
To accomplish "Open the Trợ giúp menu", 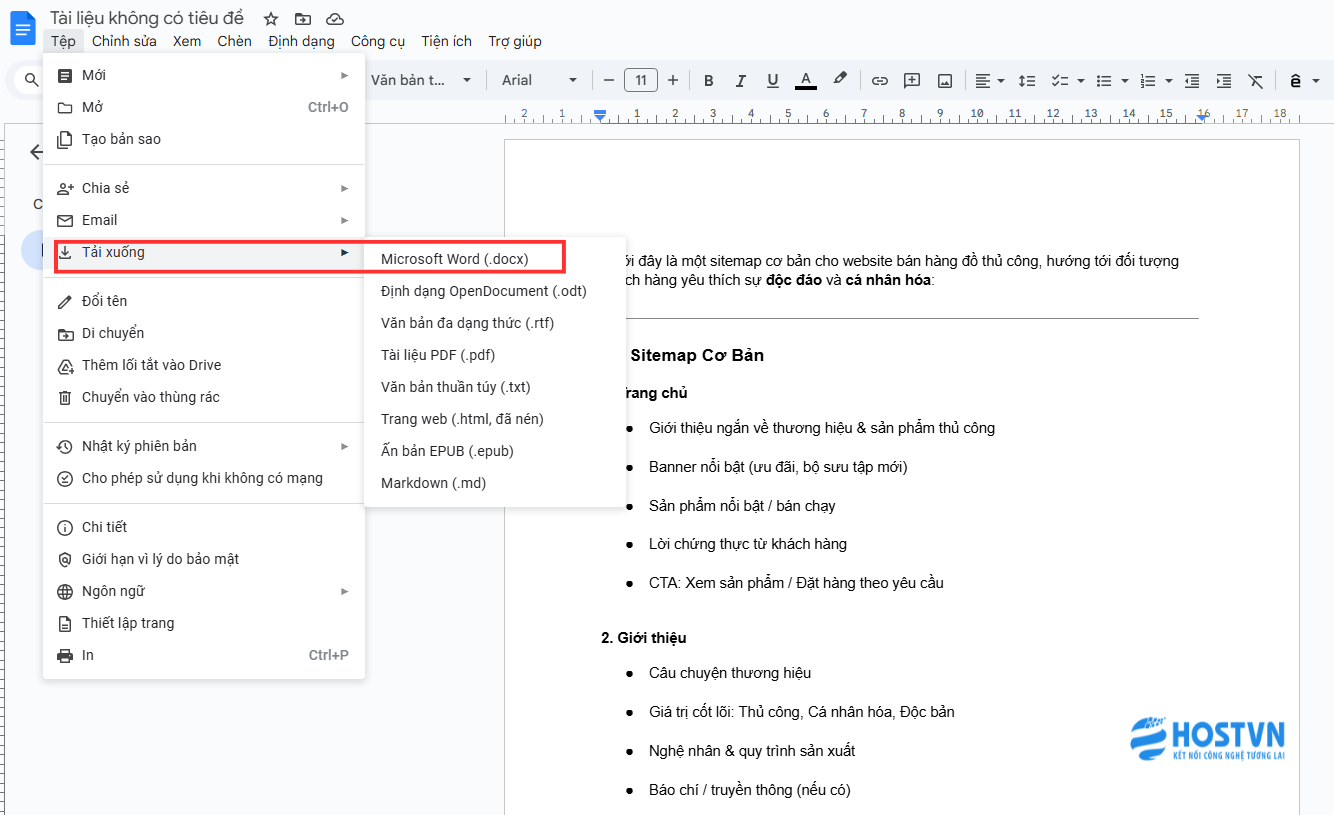I will [515, 41].
